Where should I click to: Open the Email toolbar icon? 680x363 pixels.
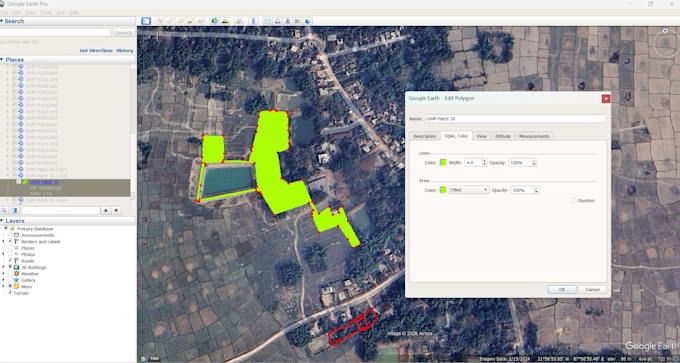pos(268,21)
